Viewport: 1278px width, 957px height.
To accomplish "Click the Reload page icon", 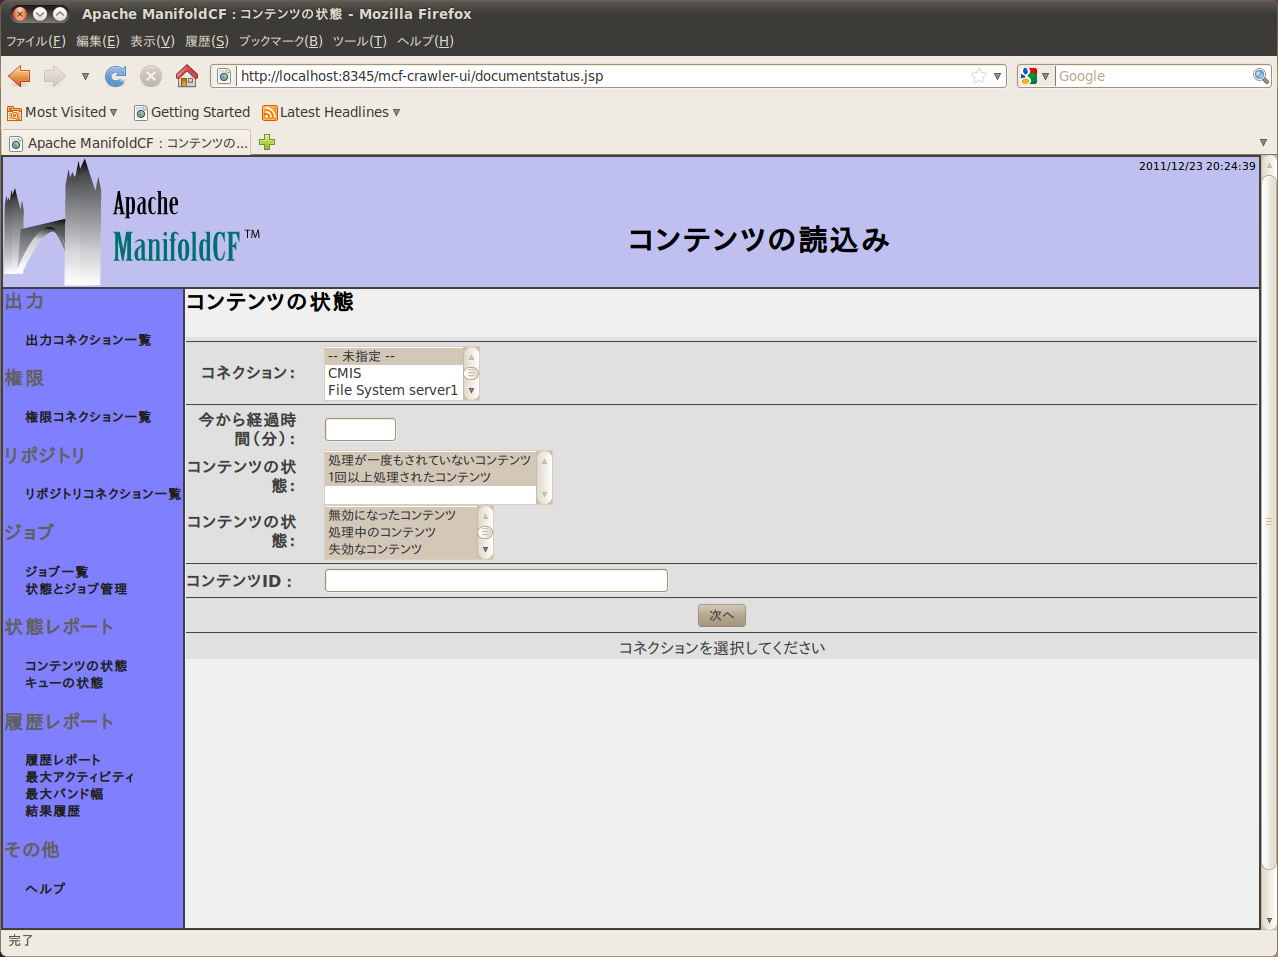I will (x=116, y=76).
